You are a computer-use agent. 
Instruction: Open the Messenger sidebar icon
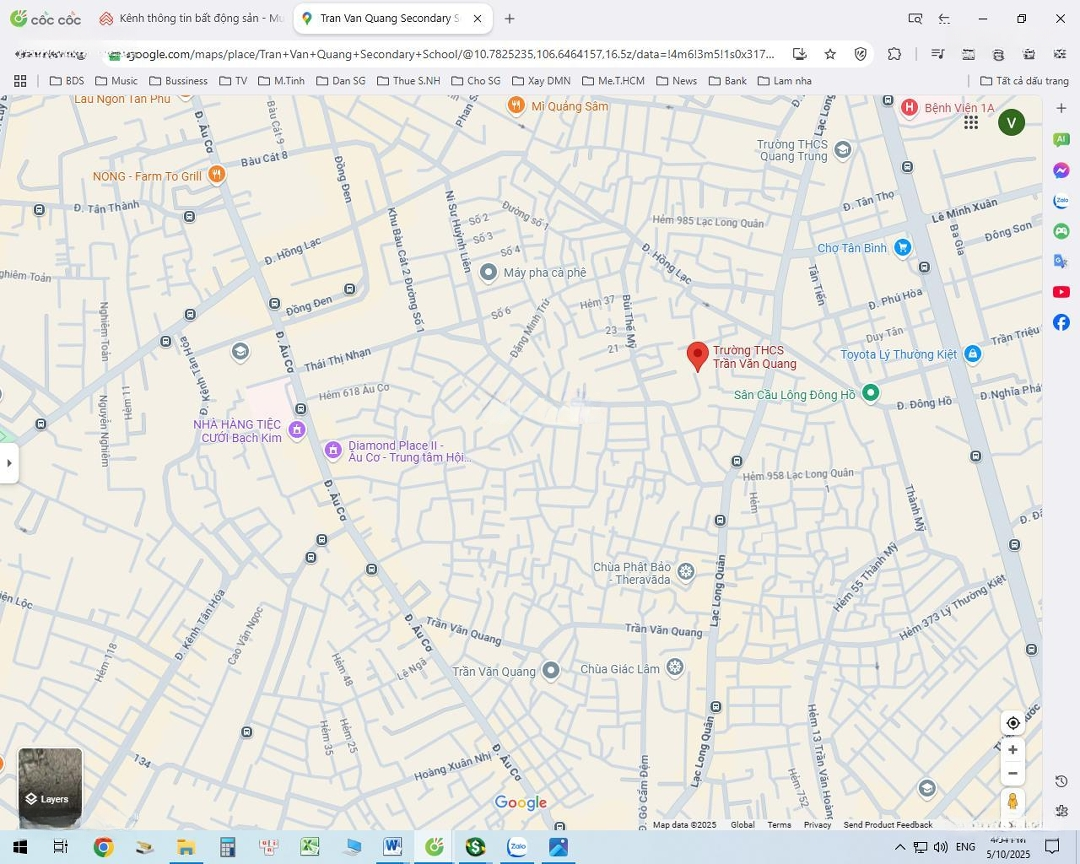click(x=1061, y=170)
